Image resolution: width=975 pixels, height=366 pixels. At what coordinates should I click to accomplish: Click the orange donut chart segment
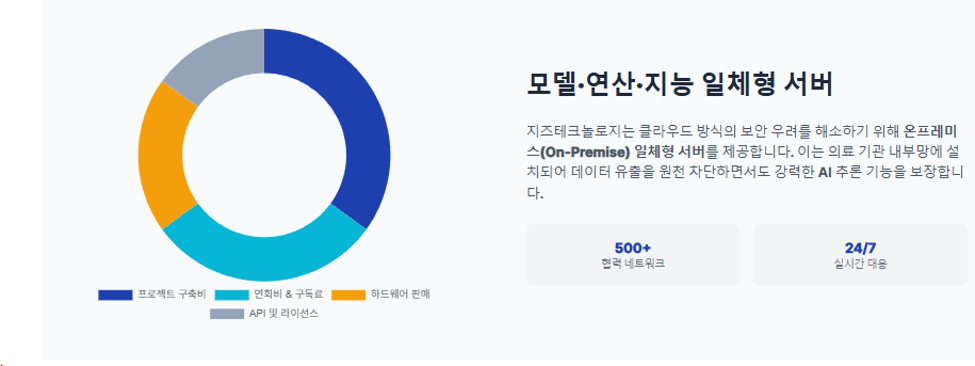coord(162,155)
